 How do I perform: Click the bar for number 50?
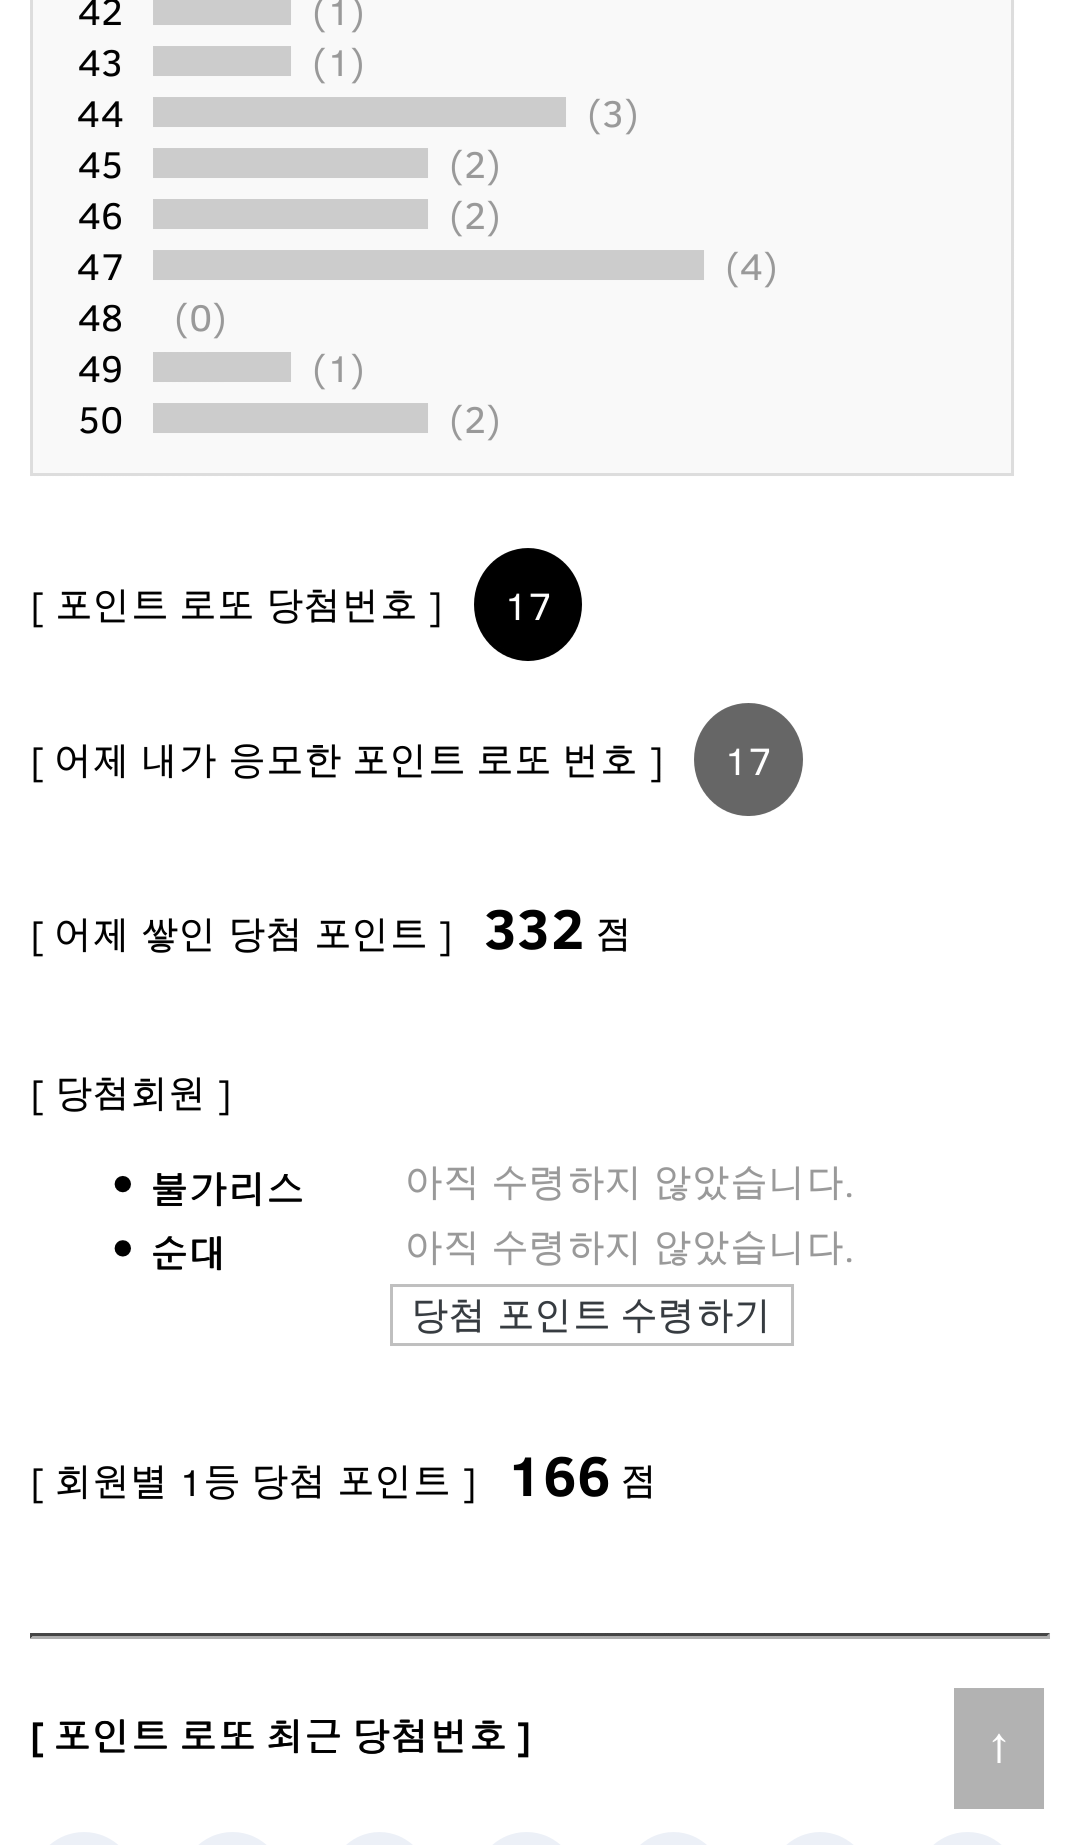pyautogui.click(x=290, y=419)
